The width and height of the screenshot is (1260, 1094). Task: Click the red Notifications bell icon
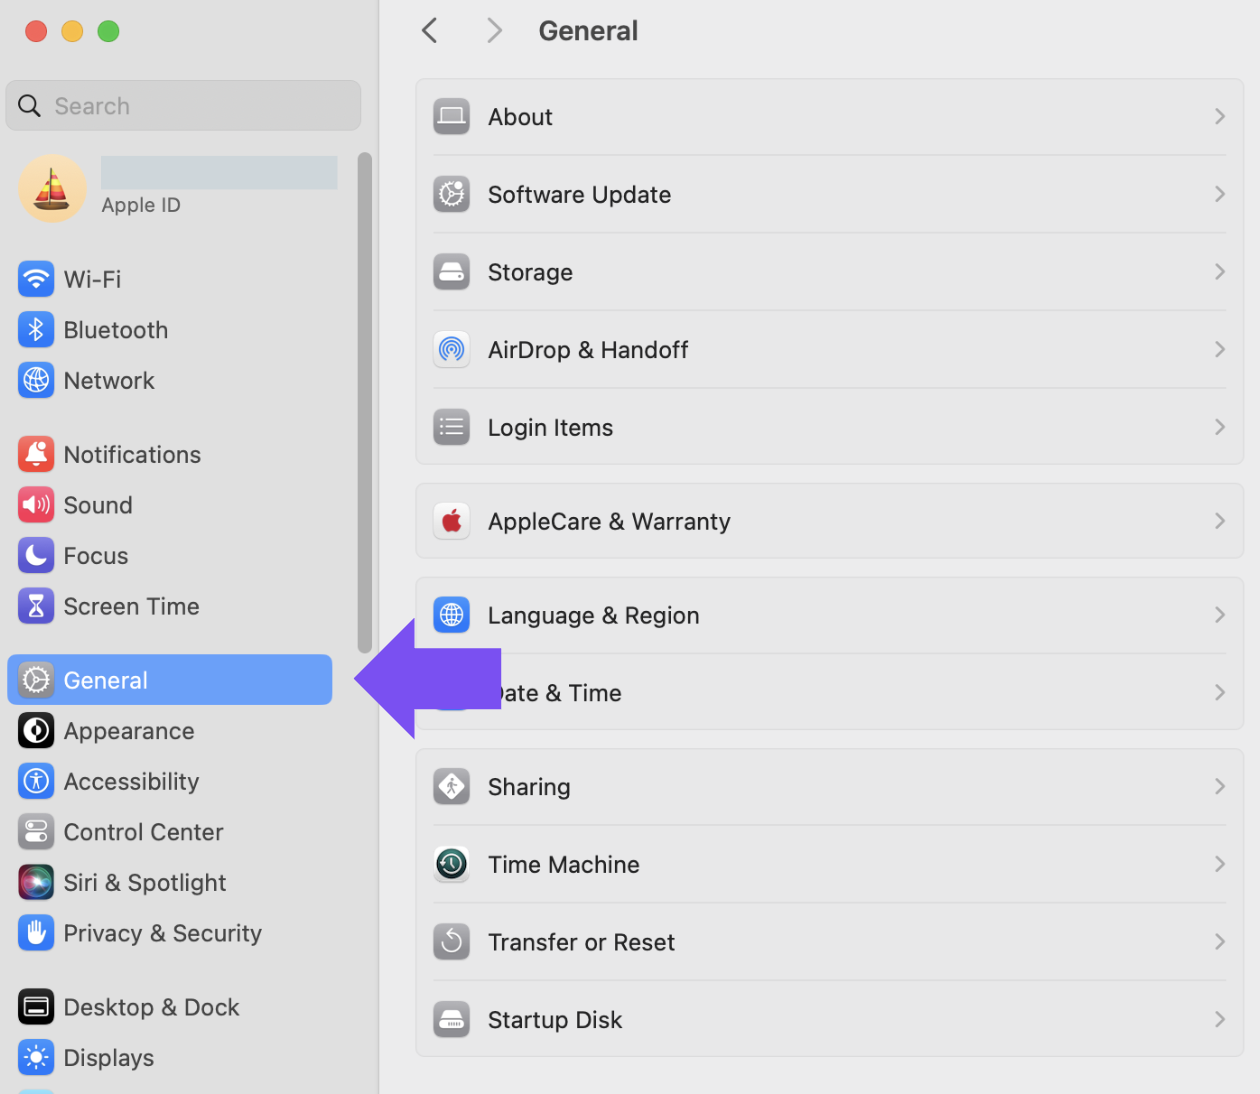pos(36,455)
